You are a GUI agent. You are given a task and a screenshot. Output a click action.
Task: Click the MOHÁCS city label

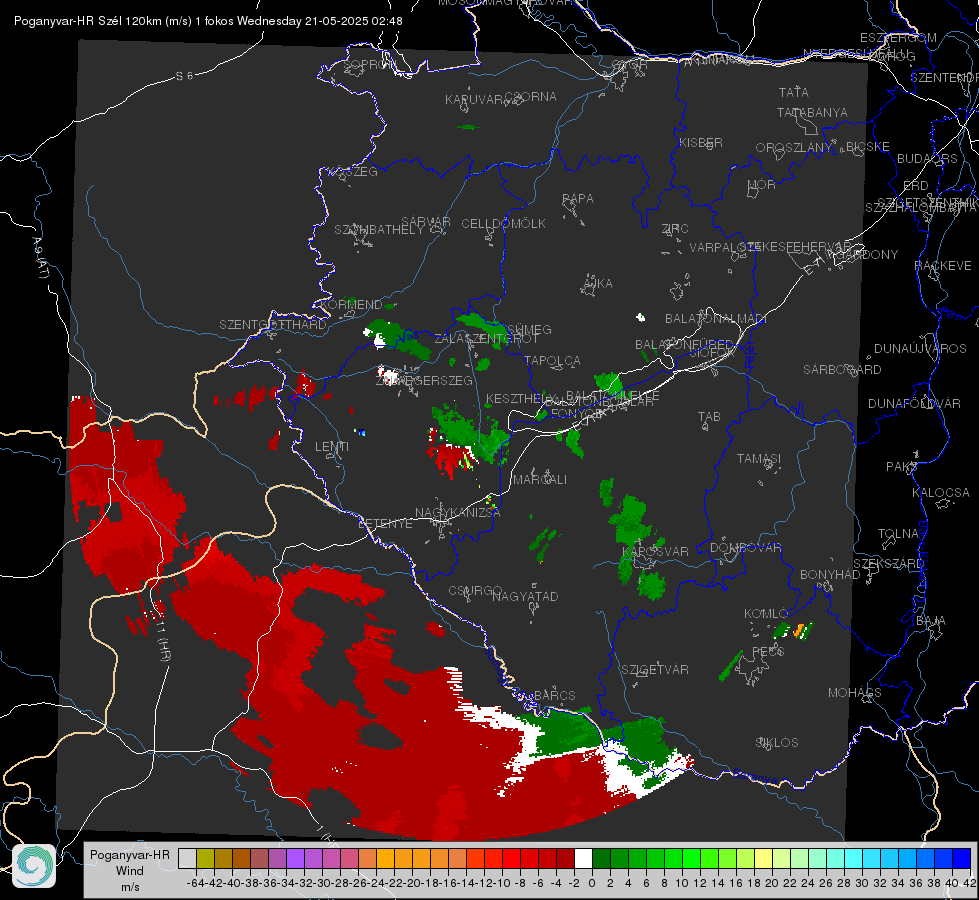855,693
